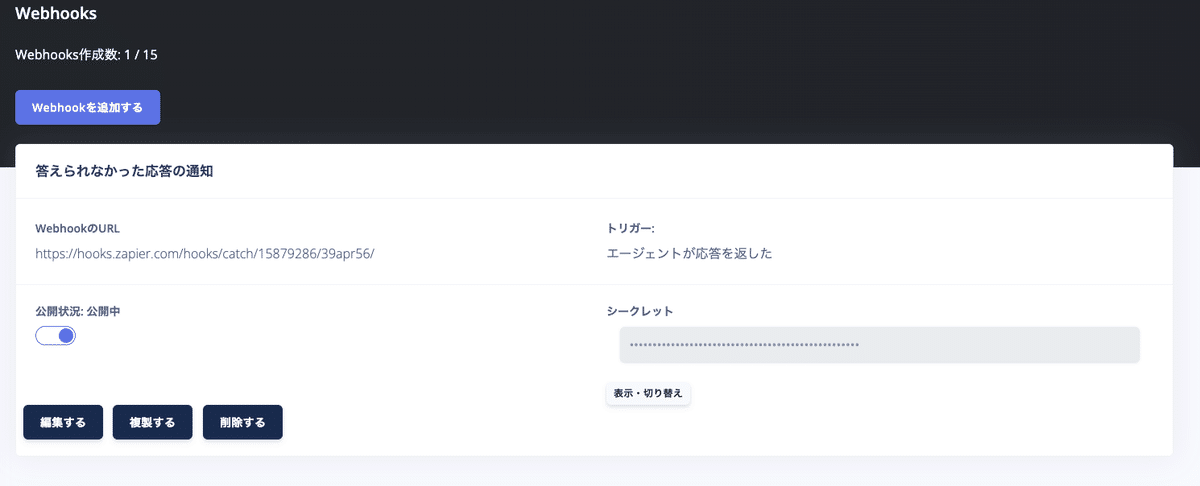Image resolution: width=1200 pixels, height=486 pixels.
Task: Click the 公開状況: 公開中 status label
Action: 78,311
